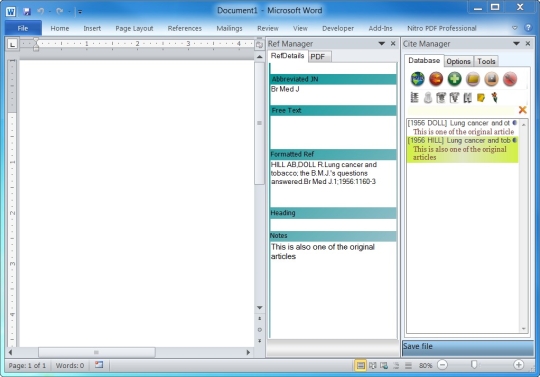This screenshot has height=377, width=540.
Task: Click the Word application icon in title bar
Action: point(11,11)
